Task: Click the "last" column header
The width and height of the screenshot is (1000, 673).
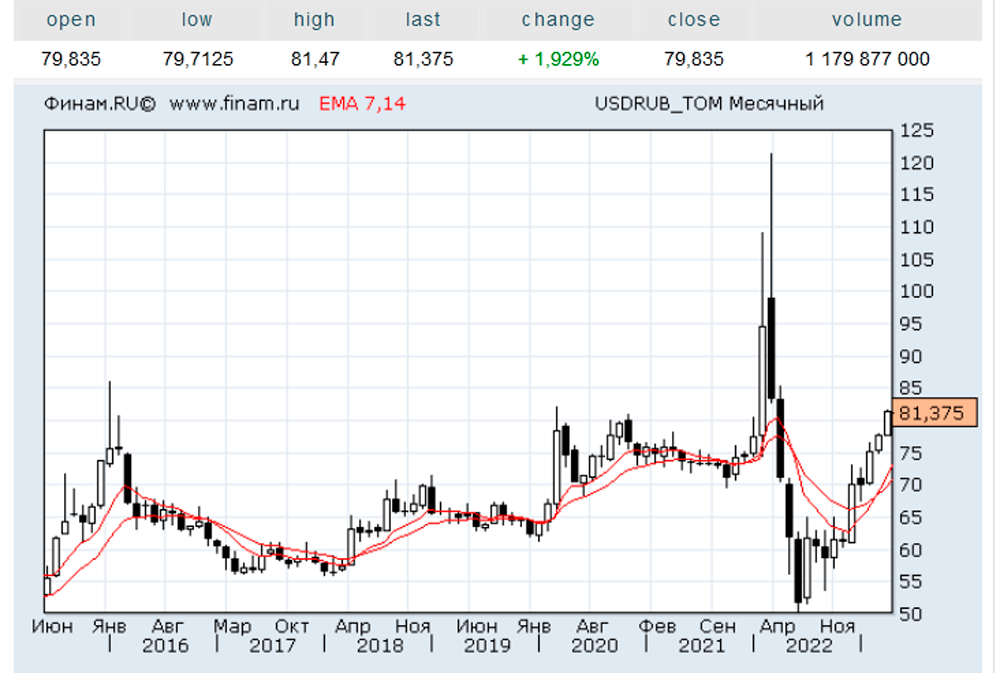Action: click(x=423, y=20)
